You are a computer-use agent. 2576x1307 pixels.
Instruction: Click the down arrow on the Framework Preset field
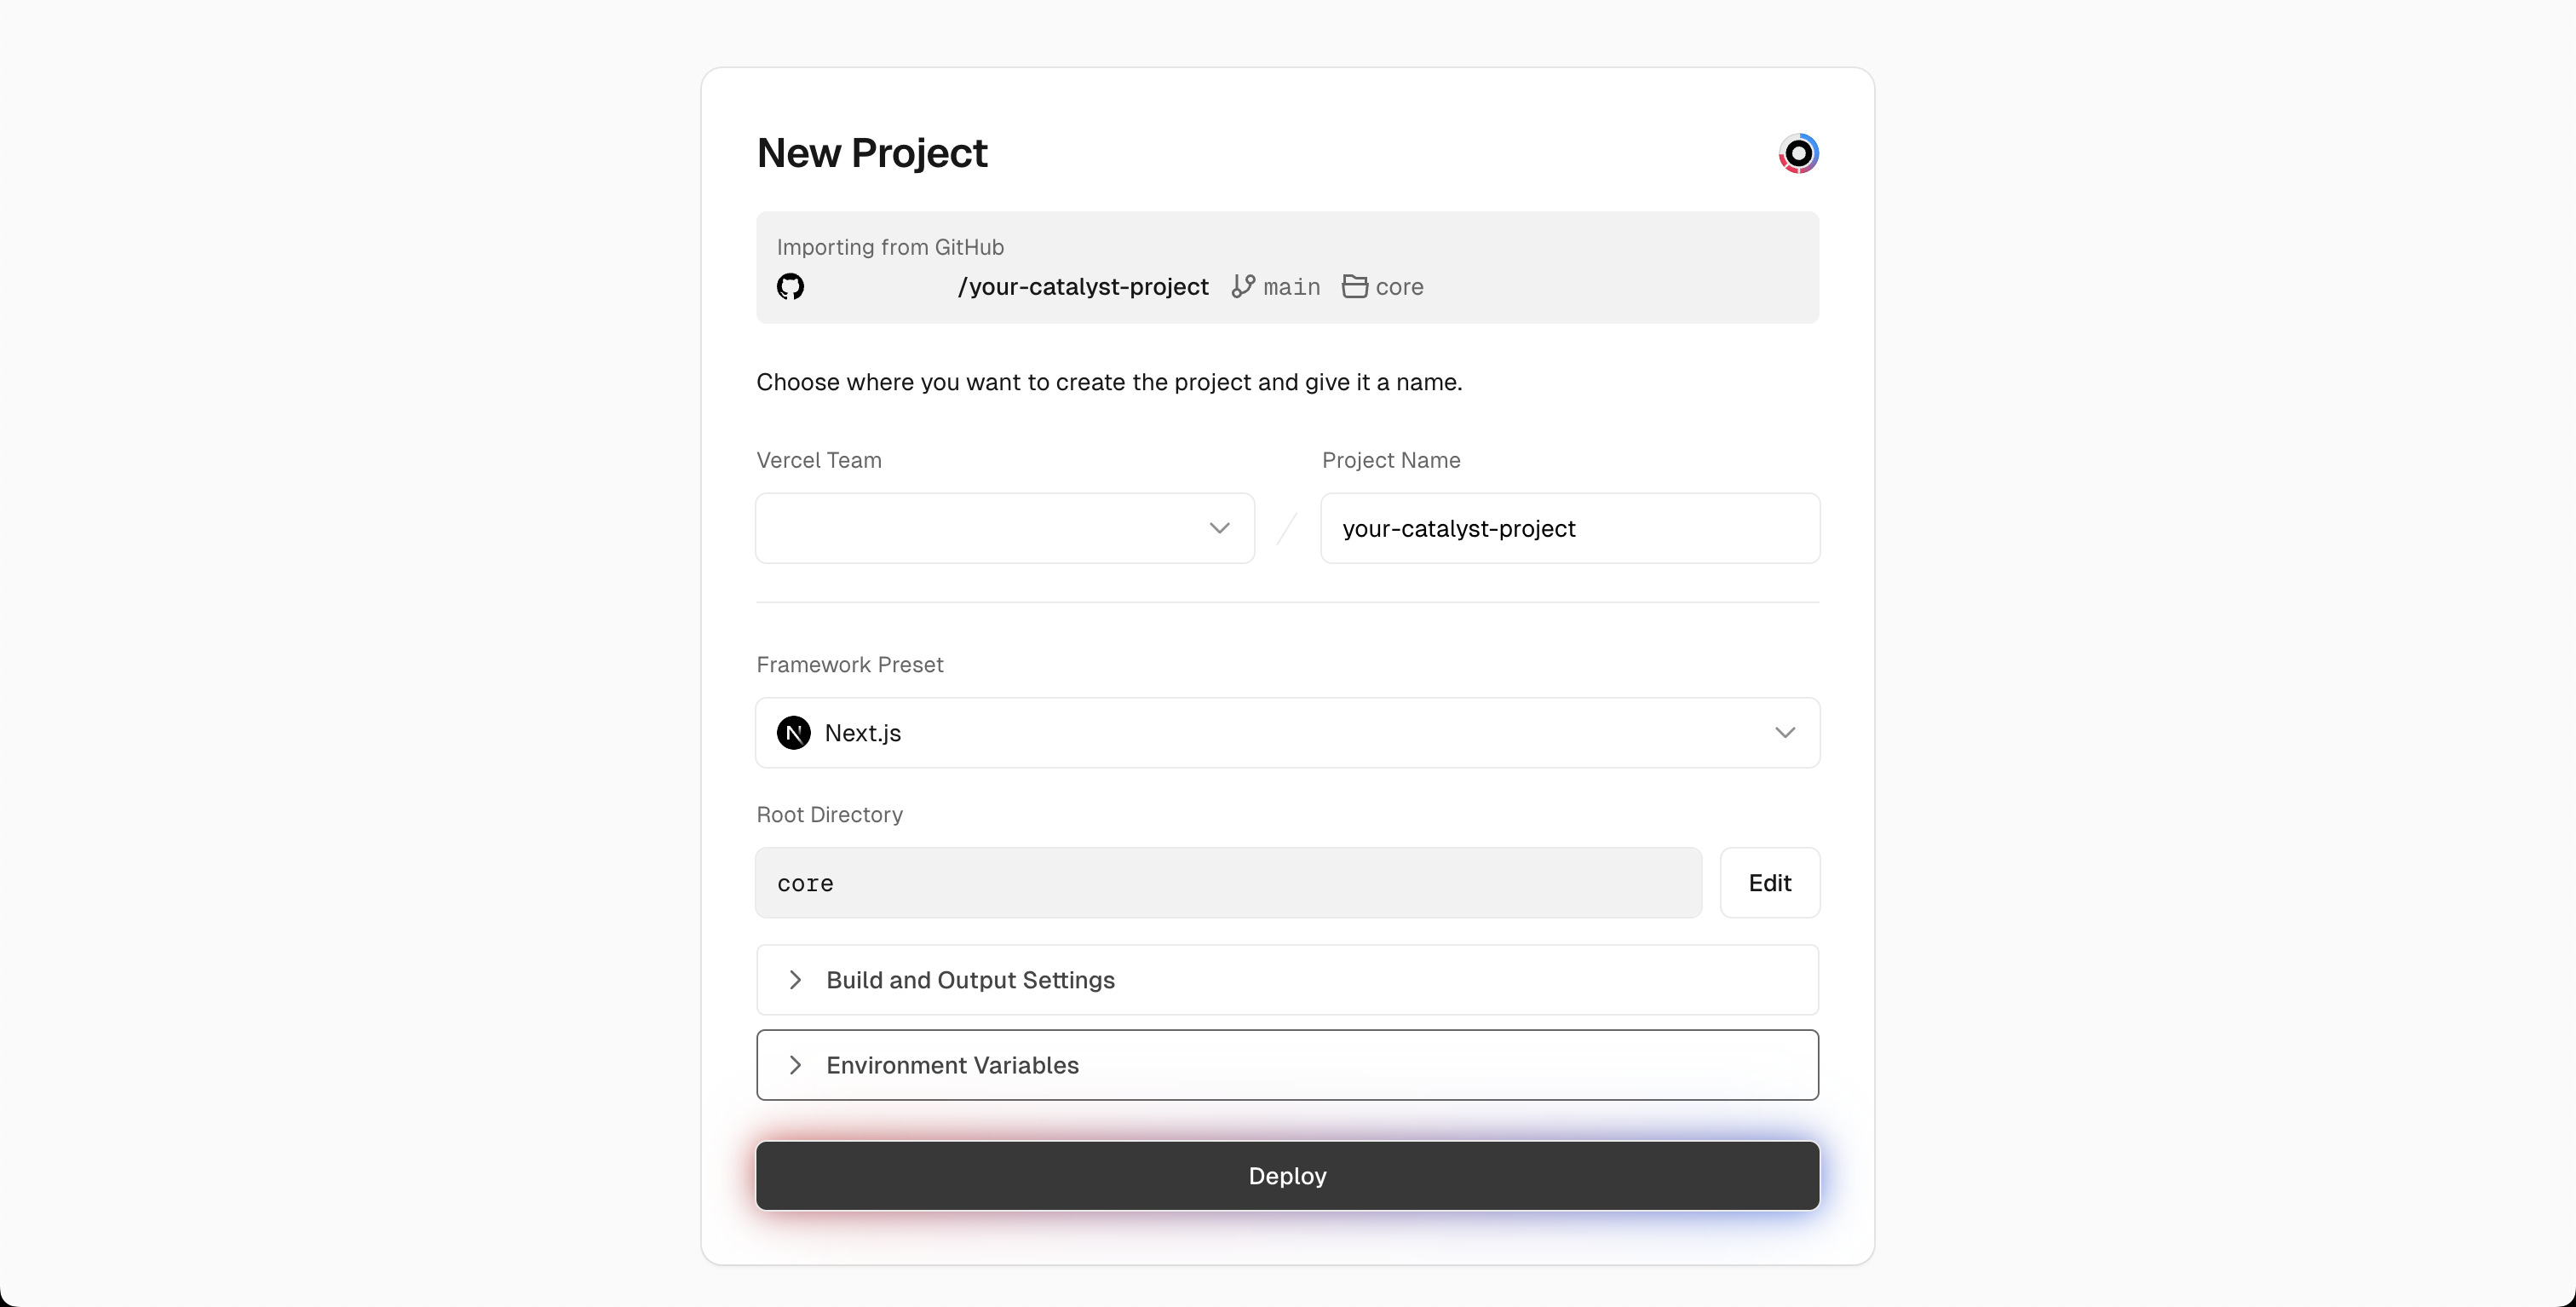pos(1785,733)
